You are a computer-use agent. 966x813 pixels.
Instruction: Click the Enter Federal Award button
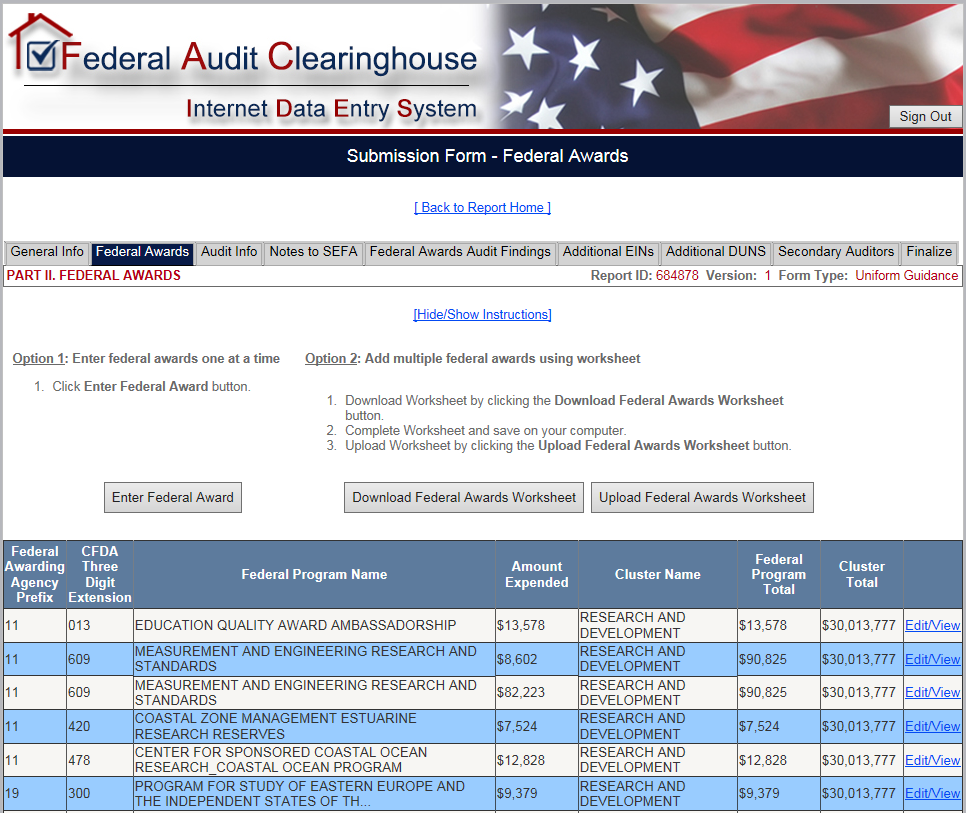[172, 498]
